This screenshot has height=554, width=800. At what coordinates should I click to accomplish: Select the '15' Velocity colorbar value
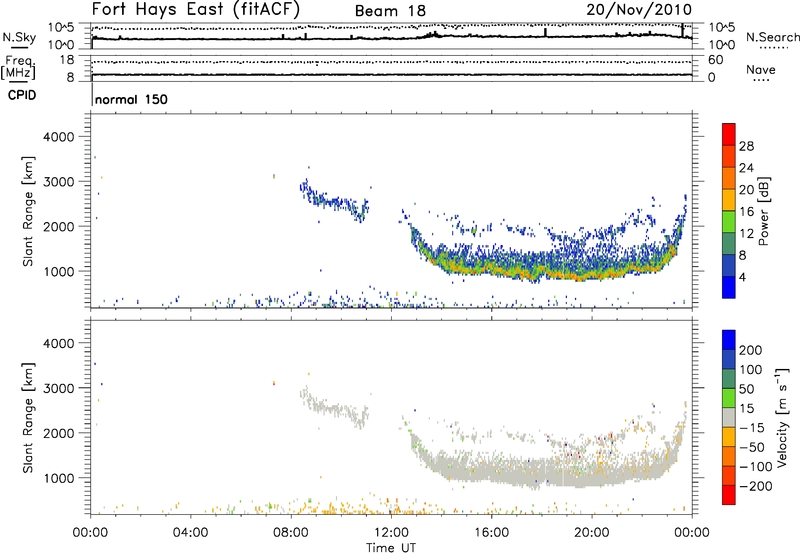click(746, 408)
